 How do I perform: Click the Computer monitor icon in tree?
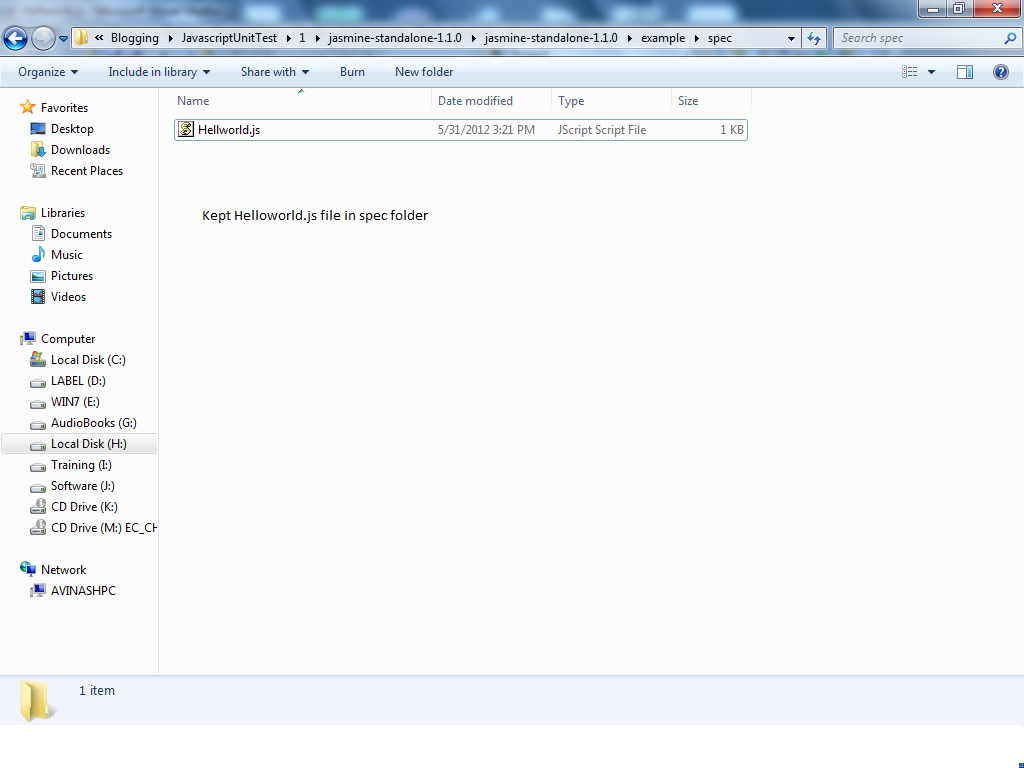(x=27, y=338)
